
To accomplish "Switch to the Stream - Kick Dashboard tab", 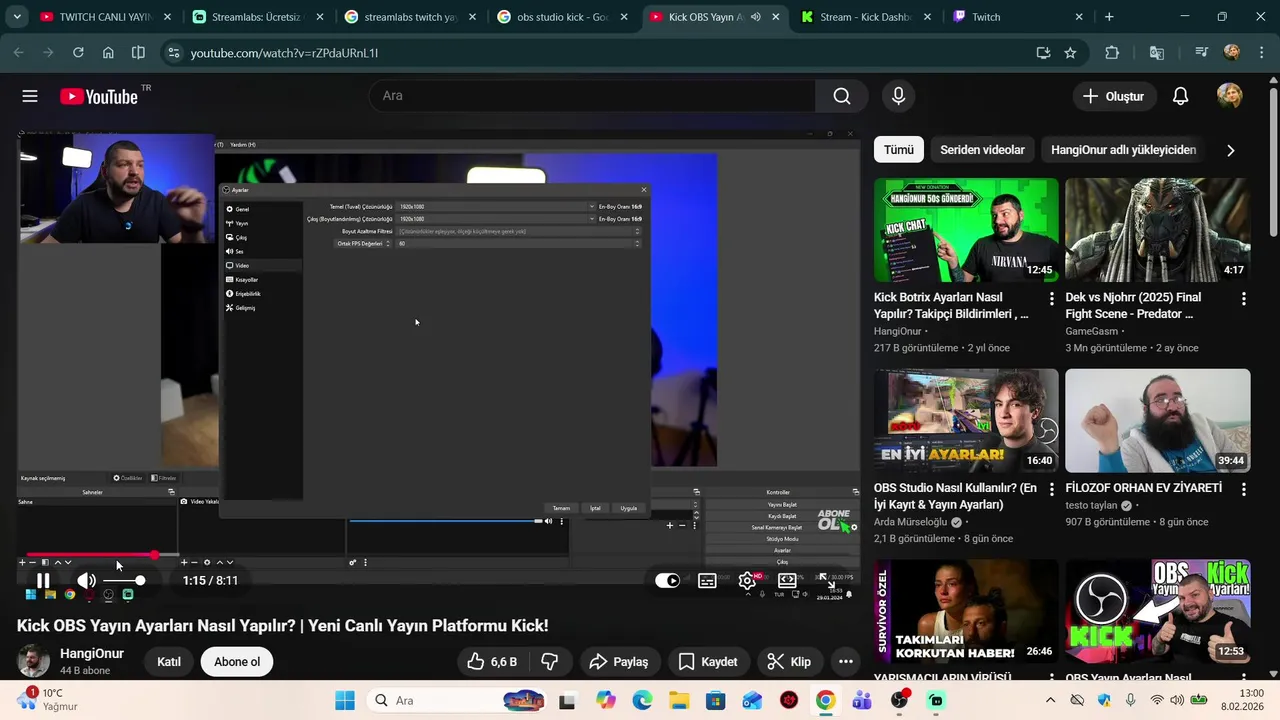I will click(866, 17).
